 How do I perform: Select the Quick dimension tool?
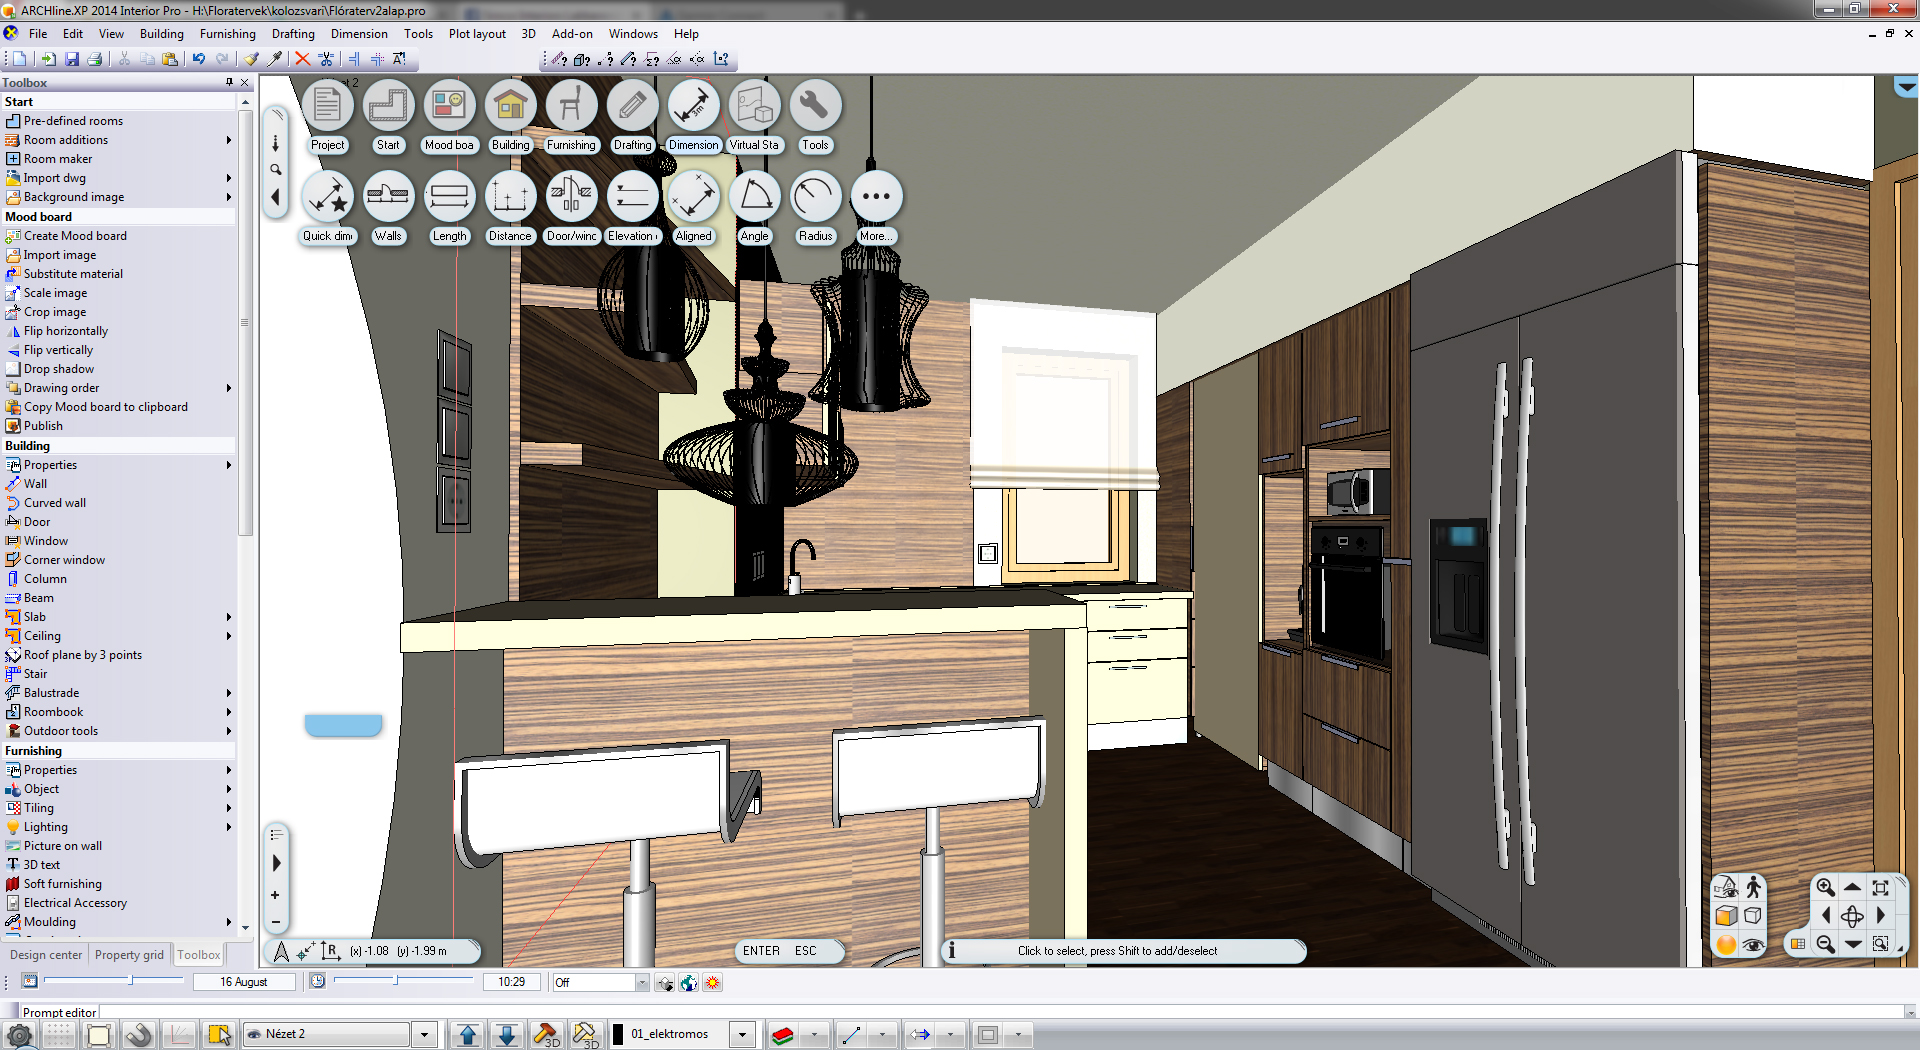[327, 197]
